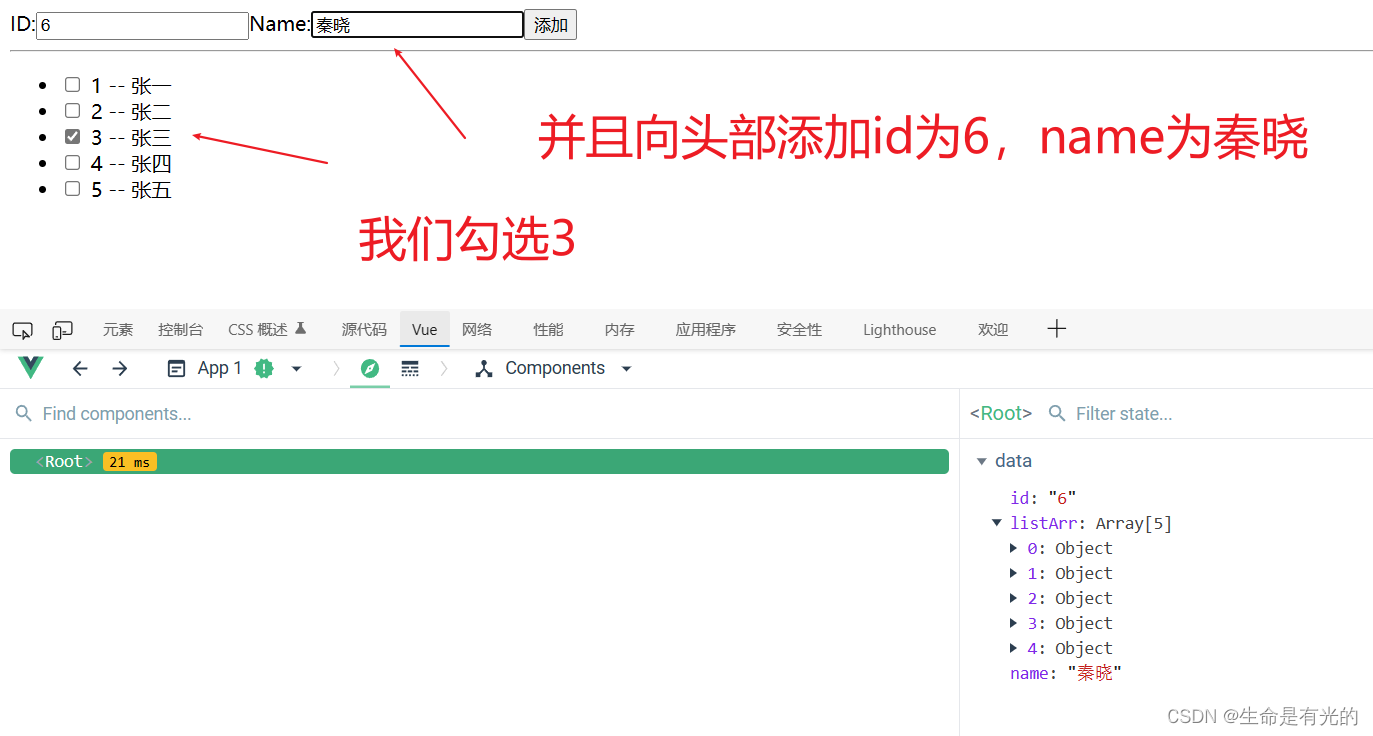This screenshot has width=1373, height=736.
Task: Click the Components tree icon
Action: 484,369
